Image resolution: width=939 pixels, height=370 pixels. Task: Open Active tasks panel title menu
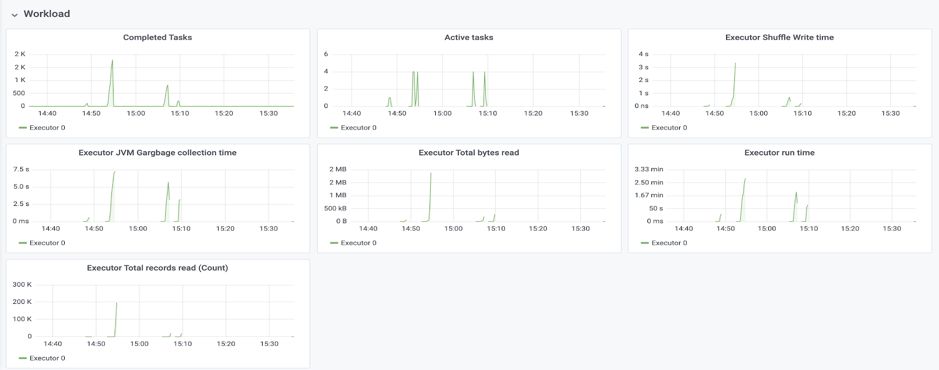[469, 37]
